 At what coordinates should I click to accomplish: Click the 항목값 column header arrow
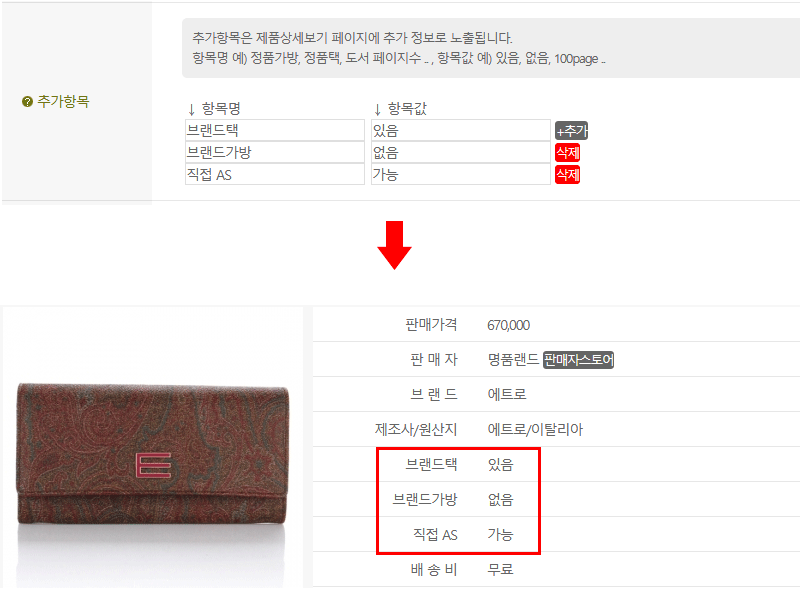pos(378,109)
